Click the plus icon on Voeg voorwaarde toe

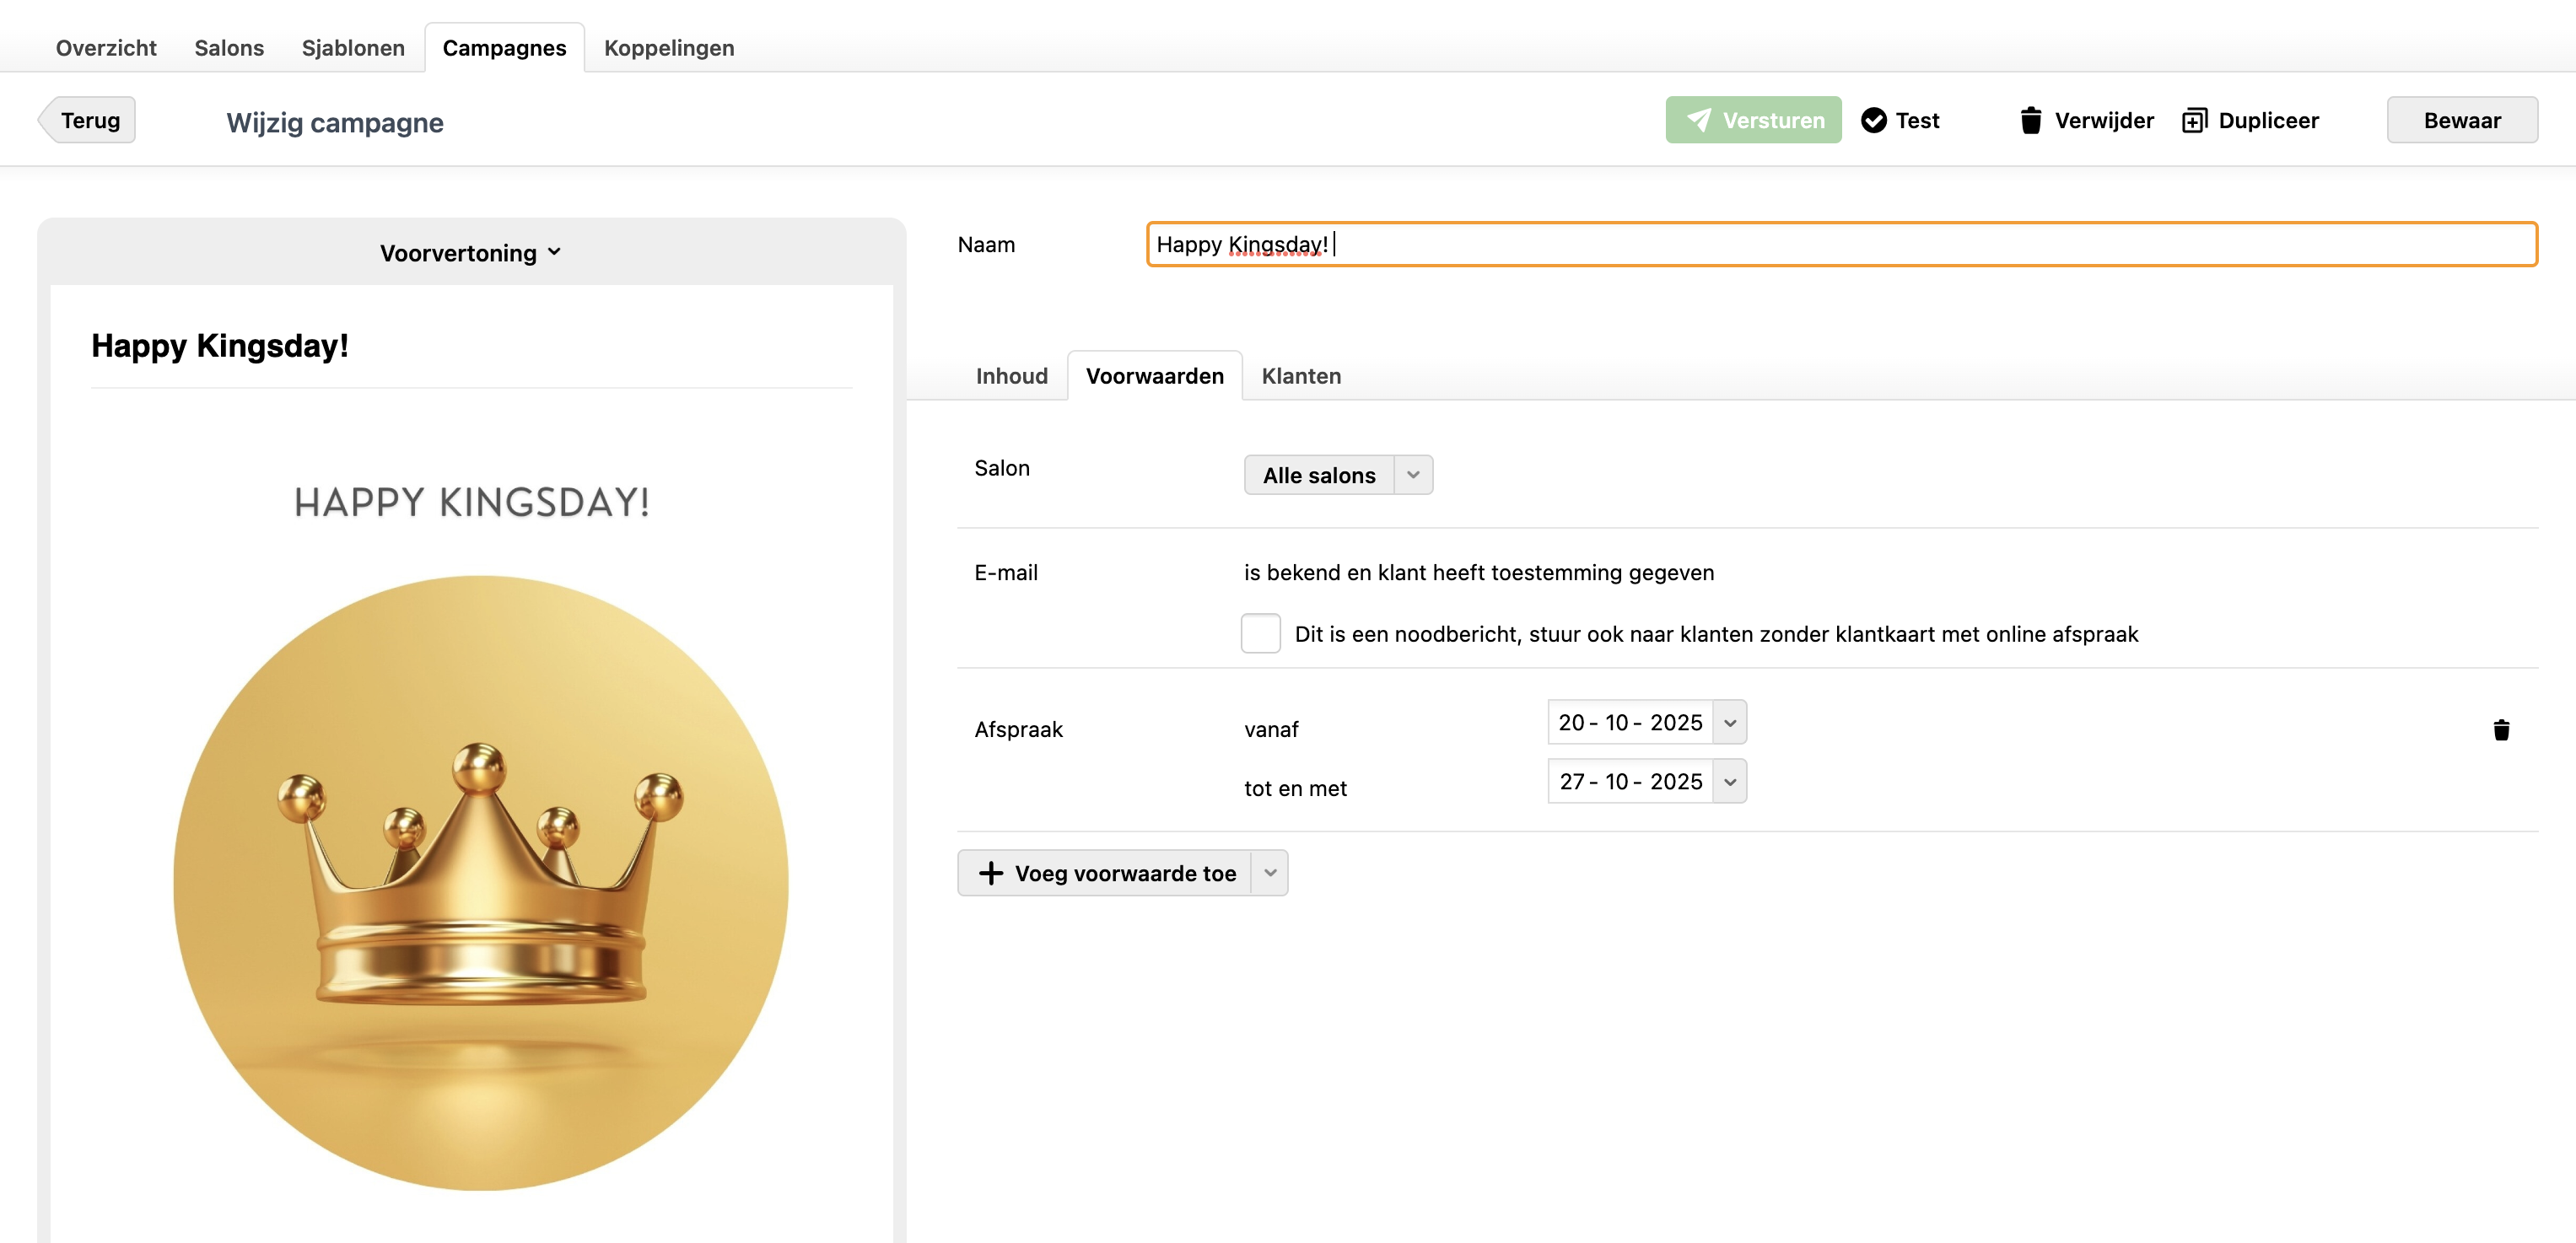(990, 873)
